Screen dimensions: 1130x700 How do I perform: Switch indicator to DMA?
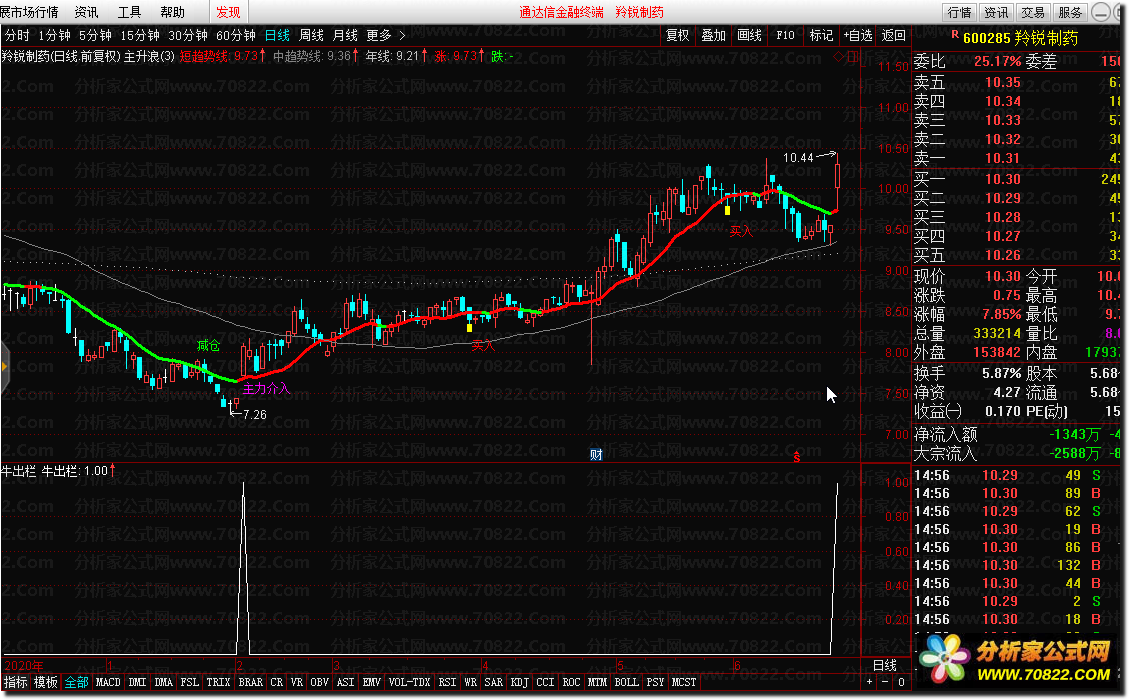(164, 682)
